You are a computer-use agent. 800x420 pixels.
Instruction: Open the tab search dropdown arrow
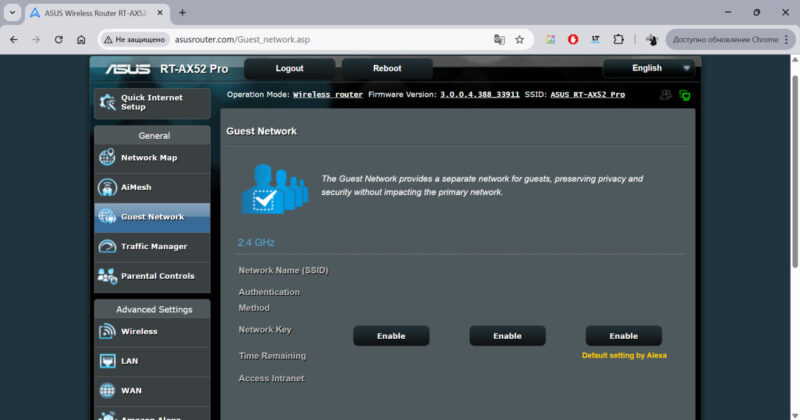click(12, 13)
